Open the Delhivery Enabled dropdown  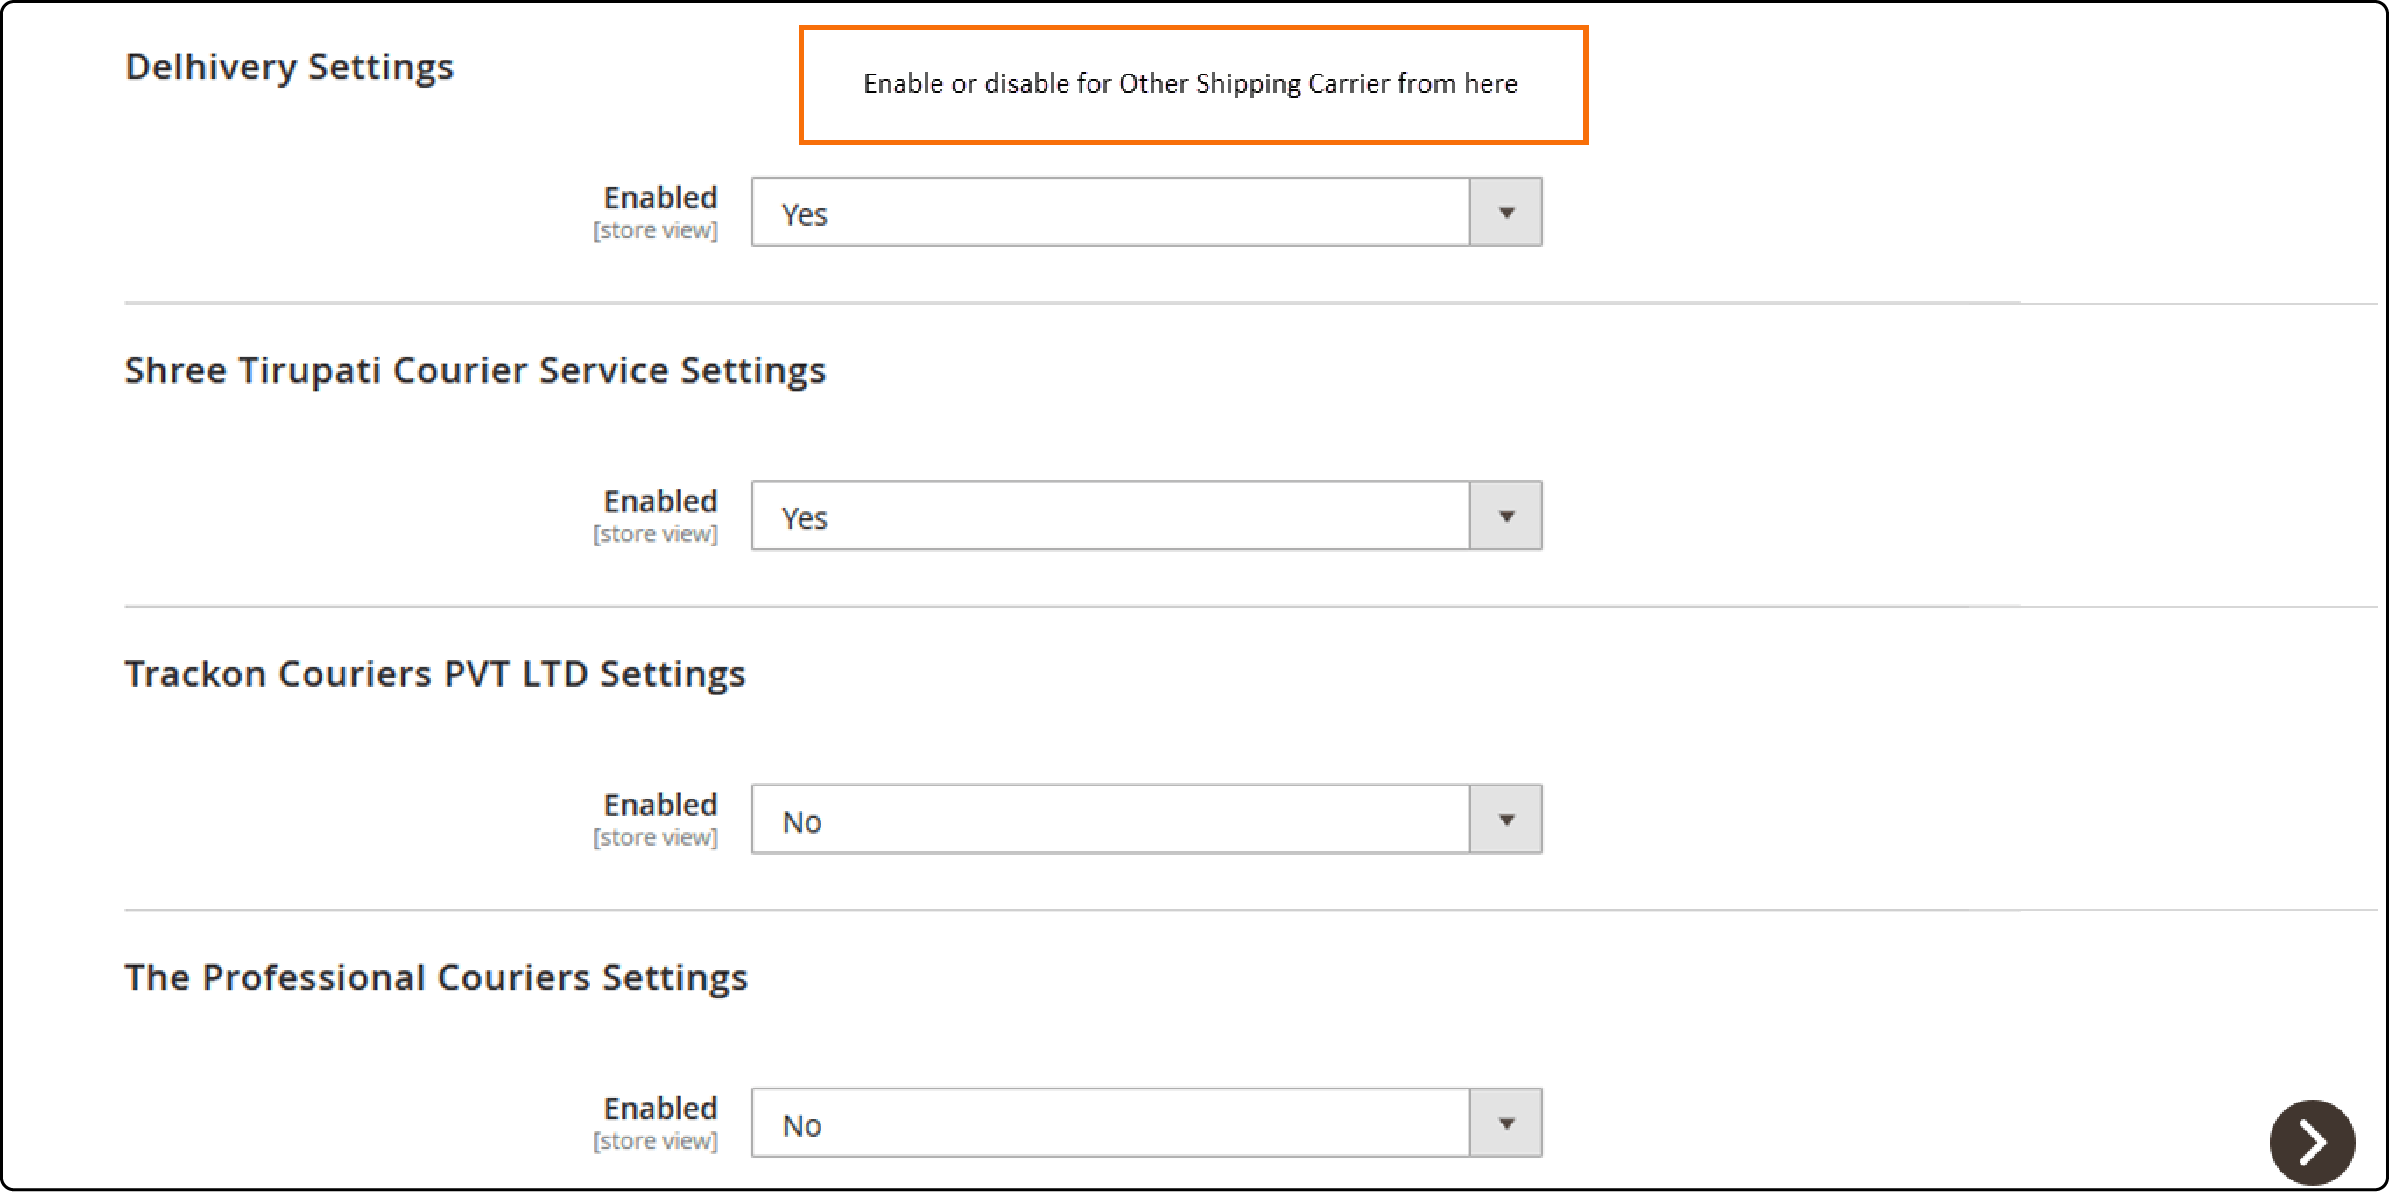click(x=1146, y=212)
